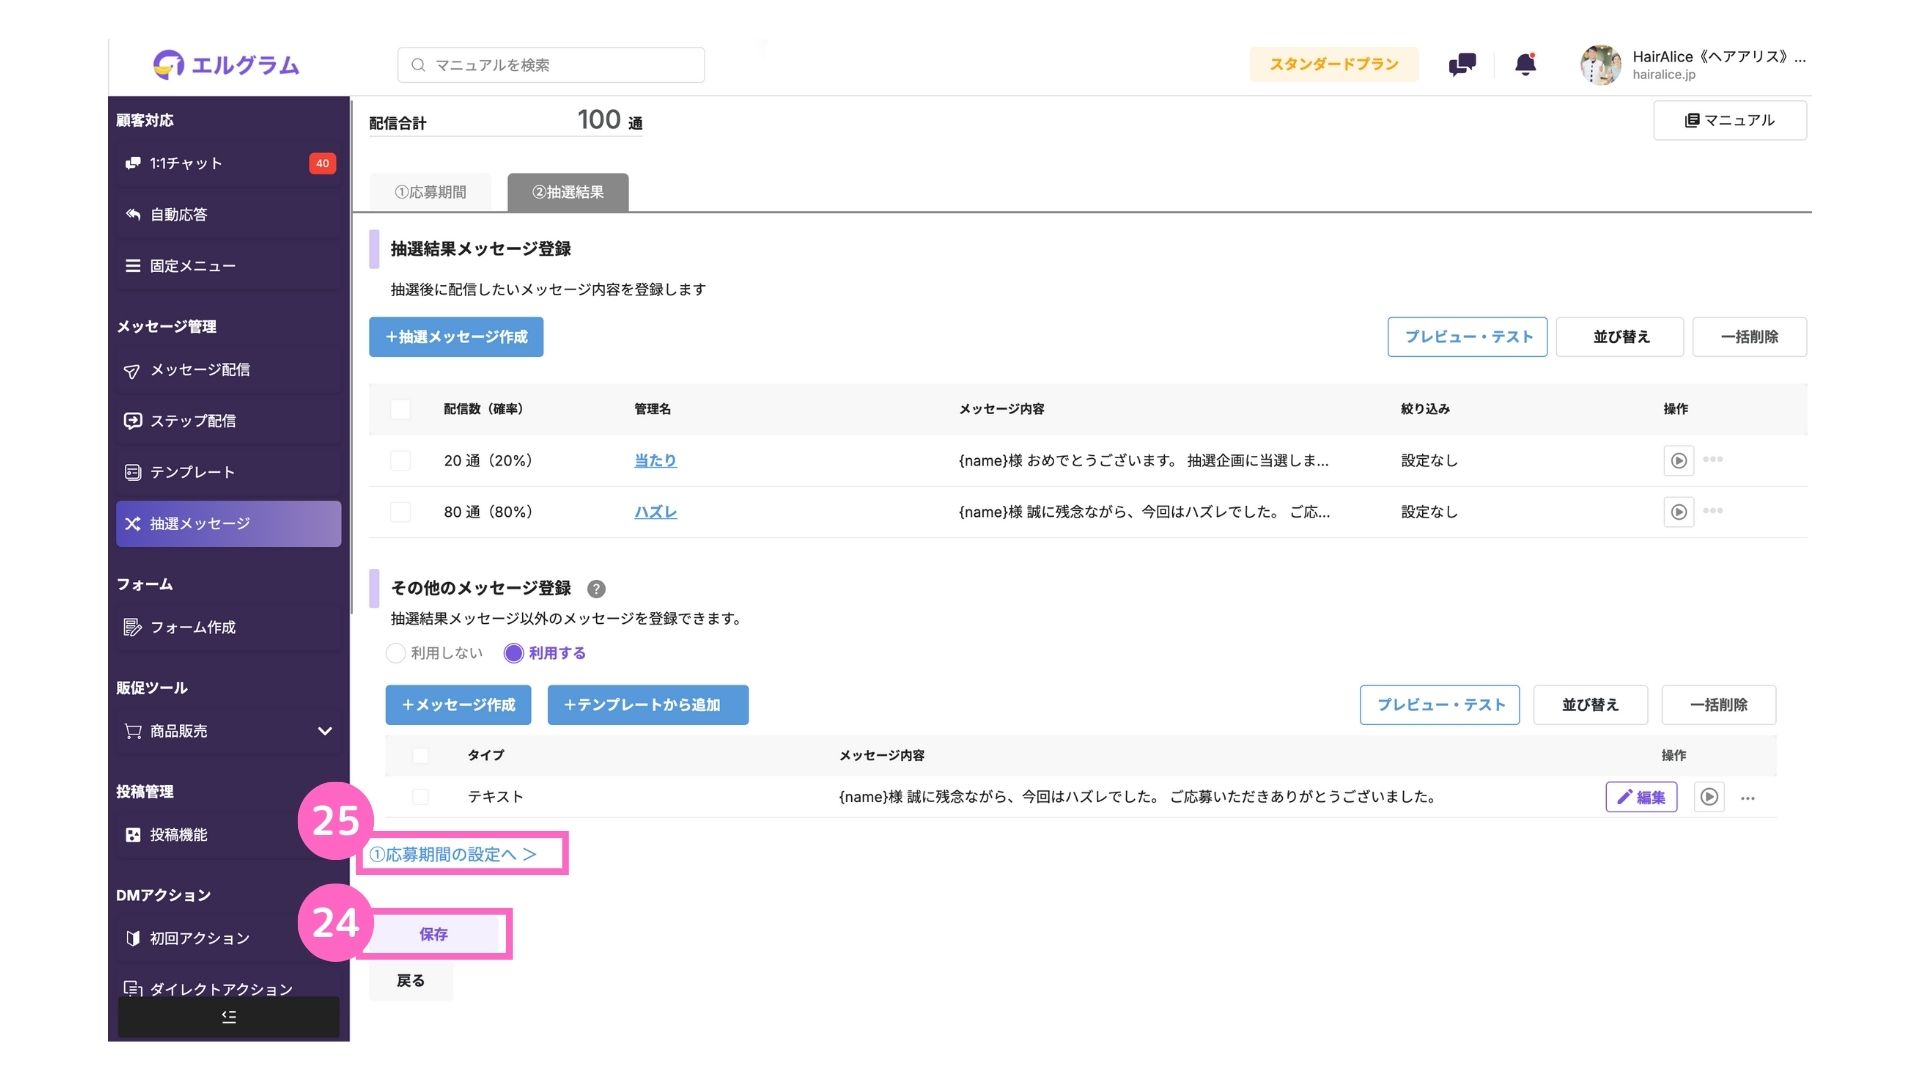This screenshot has height=1080, width=1920.
Task: Click ＋テンプレートから追加 button
Action: tap(648, 705)
